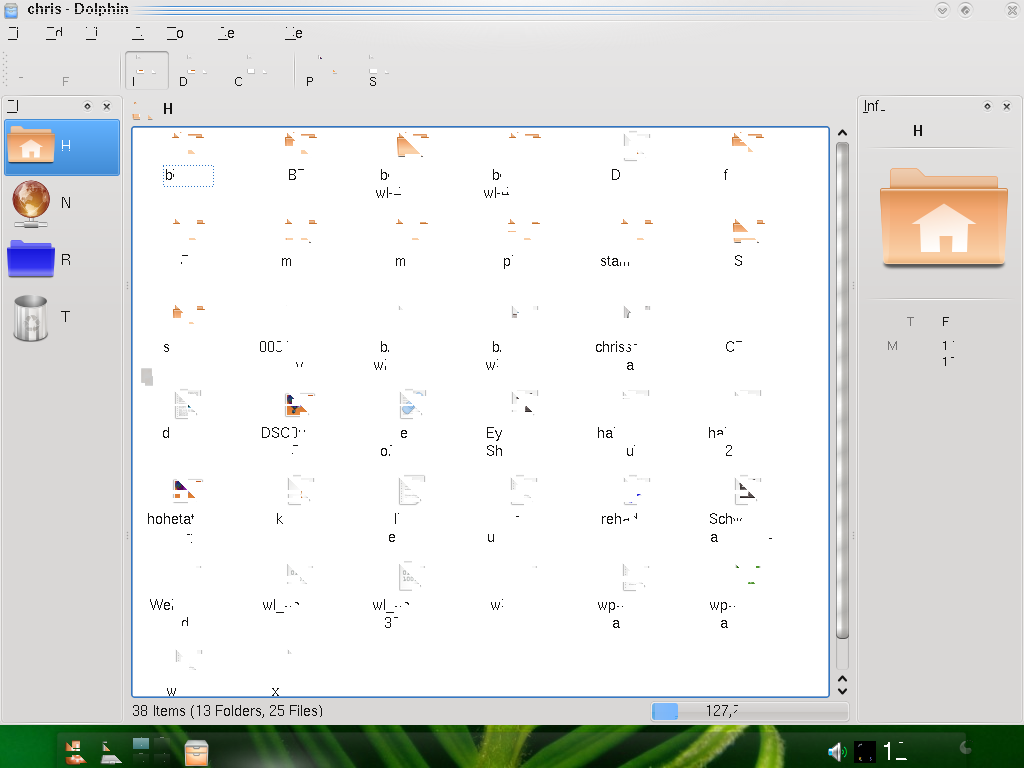Close the Places panel

106,106
